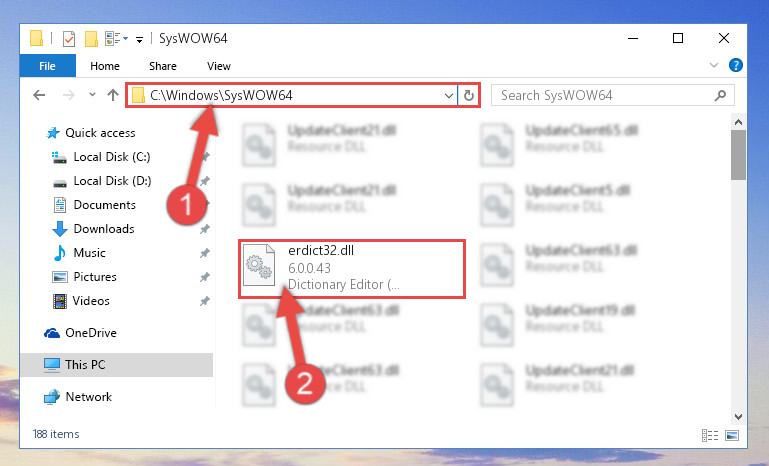Expand the ribbon with chevron
The height and width of the screenshot is (466, 769).
coord(714,65)
